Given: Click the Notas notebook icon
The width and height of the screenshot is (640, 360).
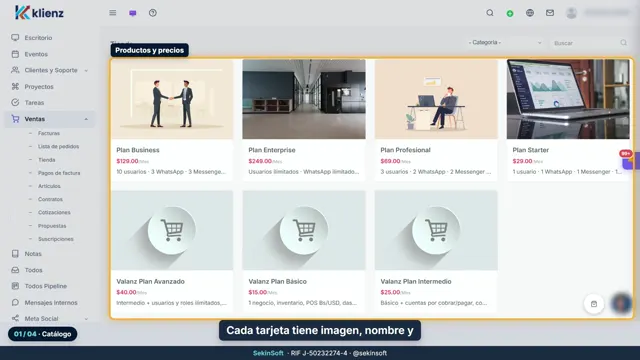Looking at the screenshot, I should [15, 253].
